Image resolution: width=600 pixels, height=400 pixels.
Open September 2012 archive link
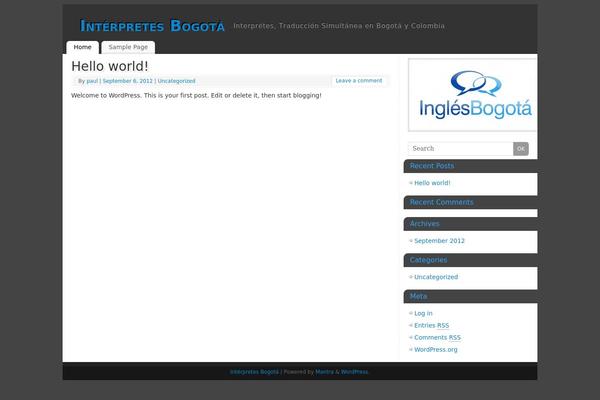point(439,241)
